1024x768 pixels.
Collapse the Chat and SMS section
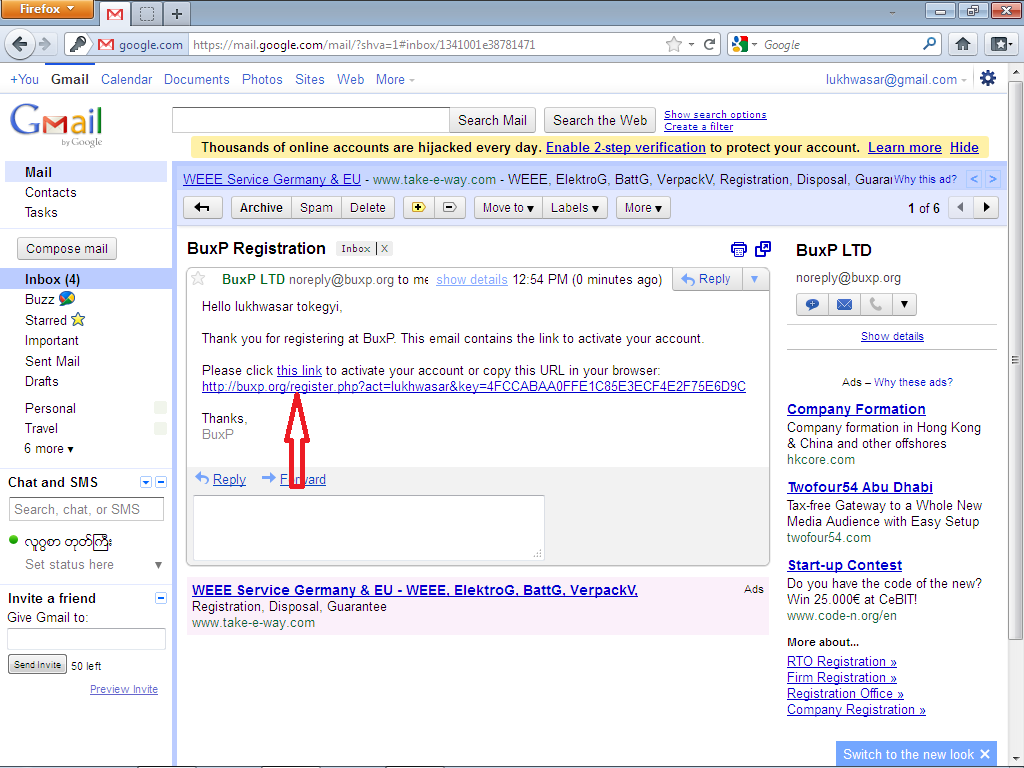click(161, 482)
